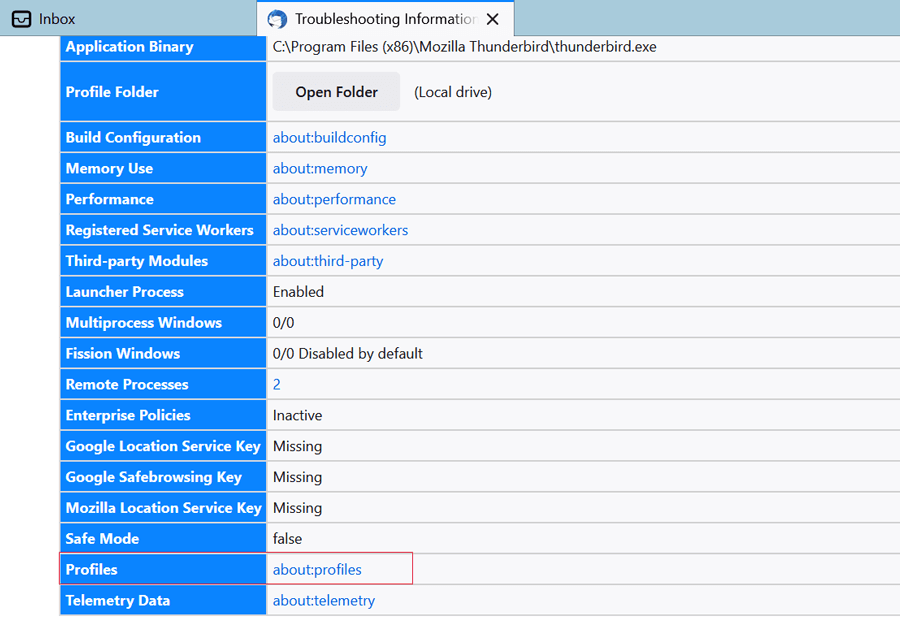The image size is (900, 640).
Task: Click the Google Location Service Key header
Action: [163, 446]
